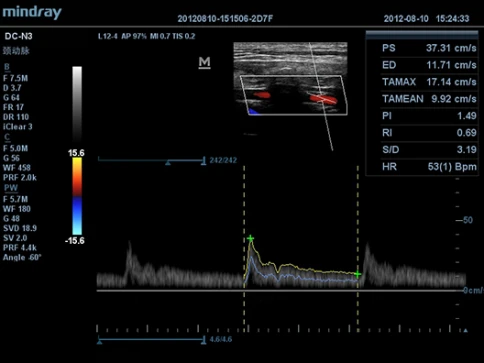Click the mindray logo
This screenshot has width=484, height=363.
32,13
